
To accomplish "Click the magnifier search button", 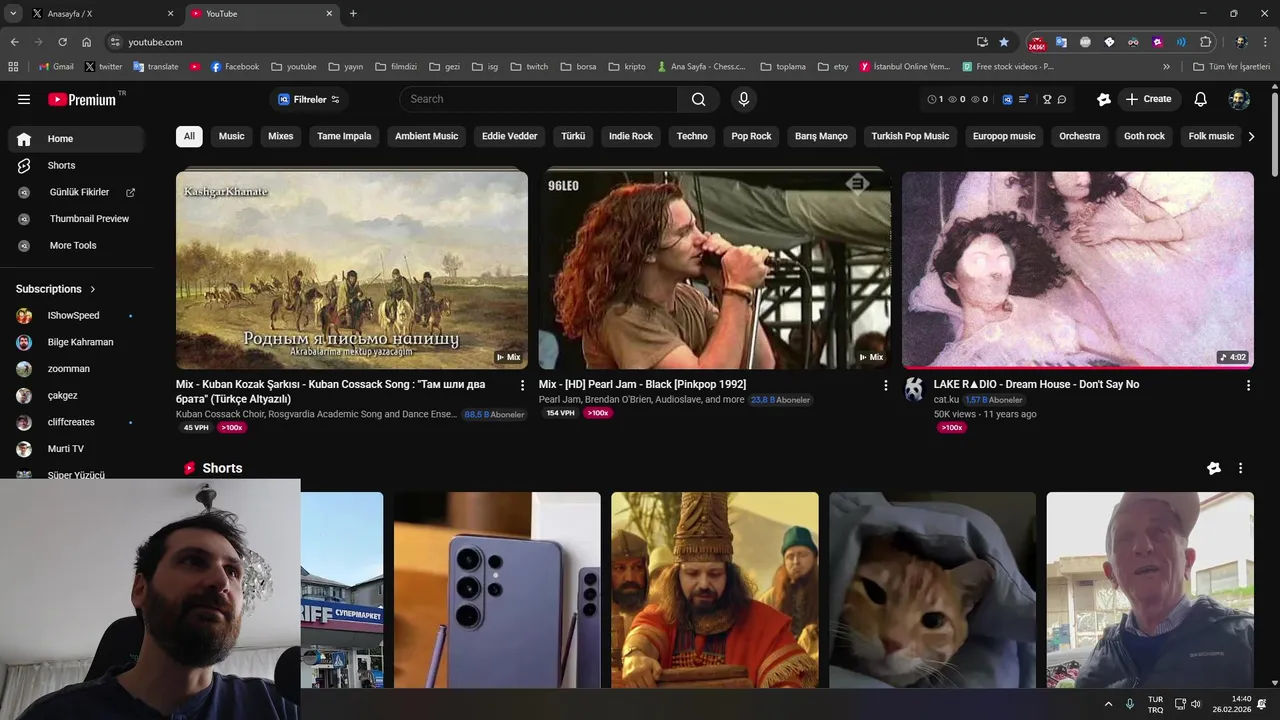I will click(x=698, y=99).
